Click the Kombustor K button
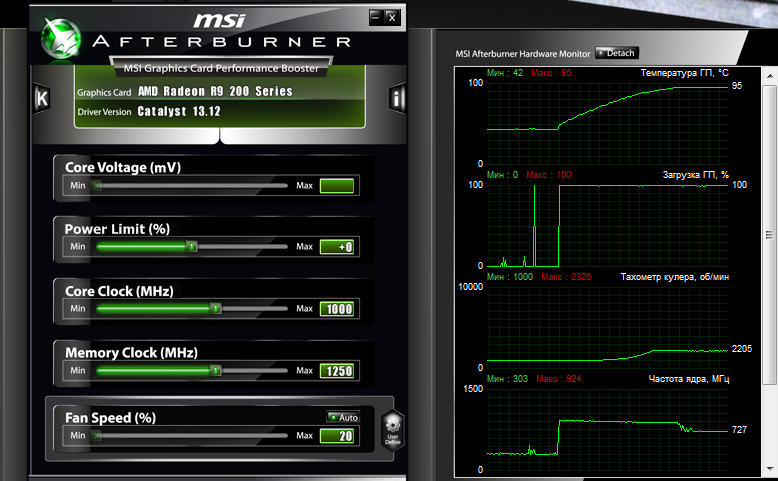This screenshot has width=778, height=481. tap(42, 99)
